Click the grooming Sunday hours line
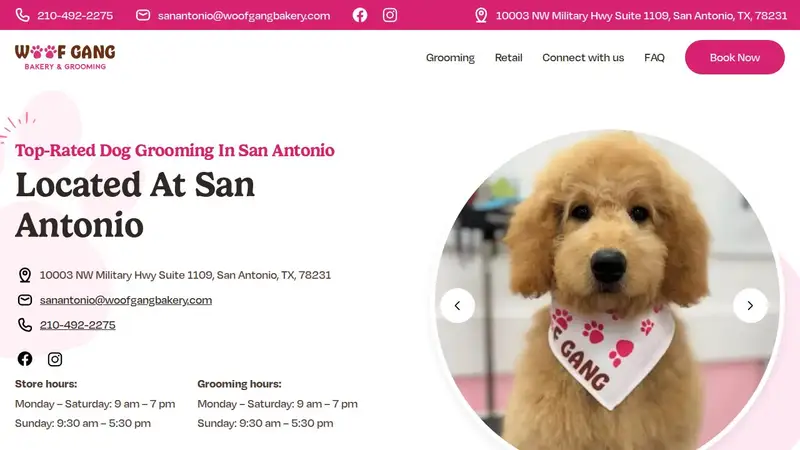Image resolution: width=800 pixels, height=450 pixels. 265,423
